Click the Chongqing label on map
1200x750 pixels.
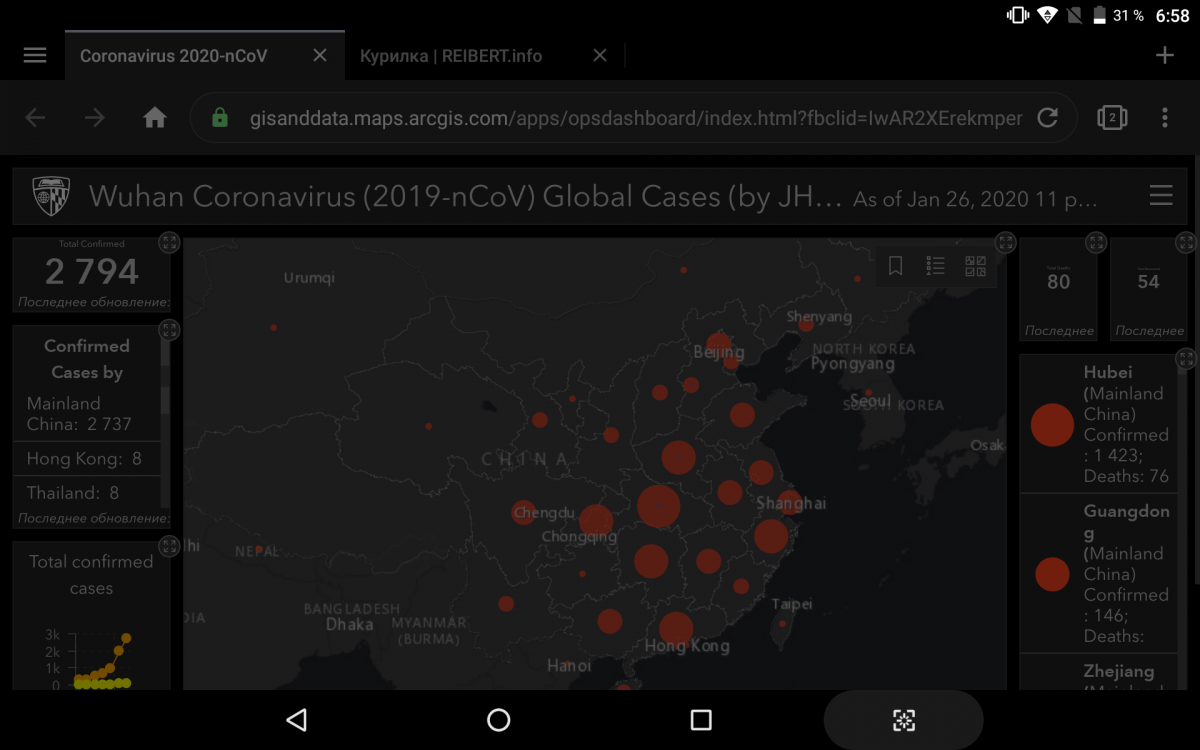(x=579, y=537)
